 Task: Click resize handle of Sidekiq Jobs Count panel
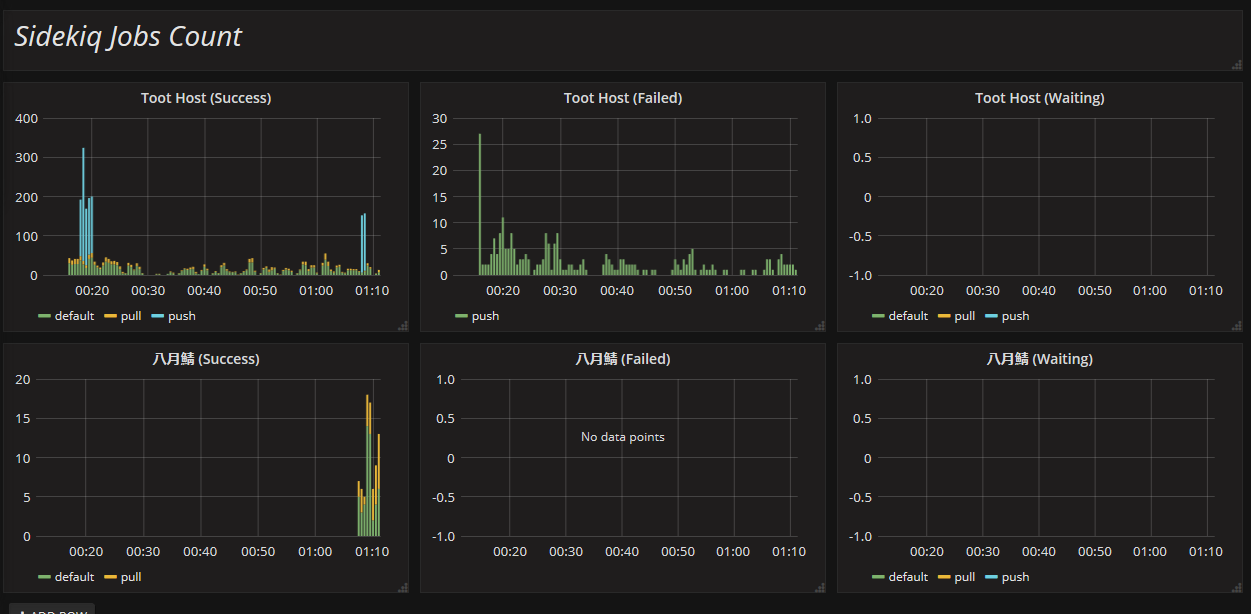1237,65
